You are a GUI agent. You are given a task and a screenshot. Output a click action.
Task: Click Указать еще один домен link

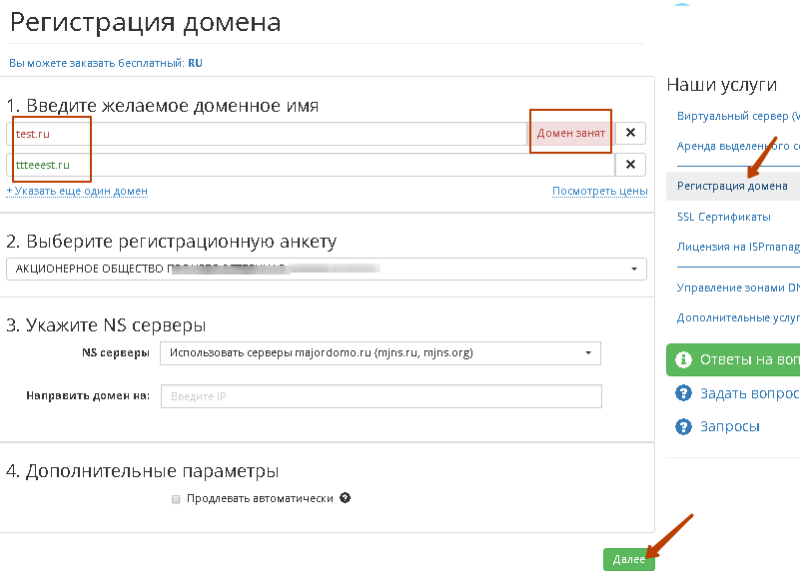[x=77, y=191]
